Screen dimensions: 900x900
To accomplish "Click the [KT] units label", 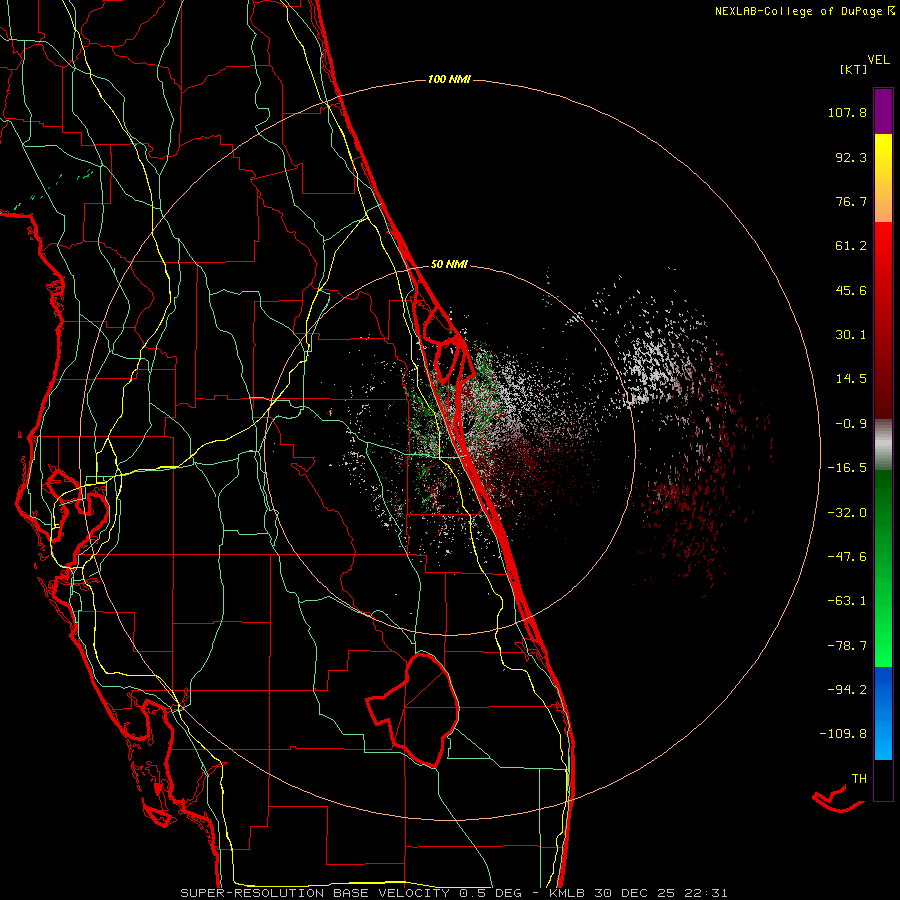I will click(x=853, y=69).
